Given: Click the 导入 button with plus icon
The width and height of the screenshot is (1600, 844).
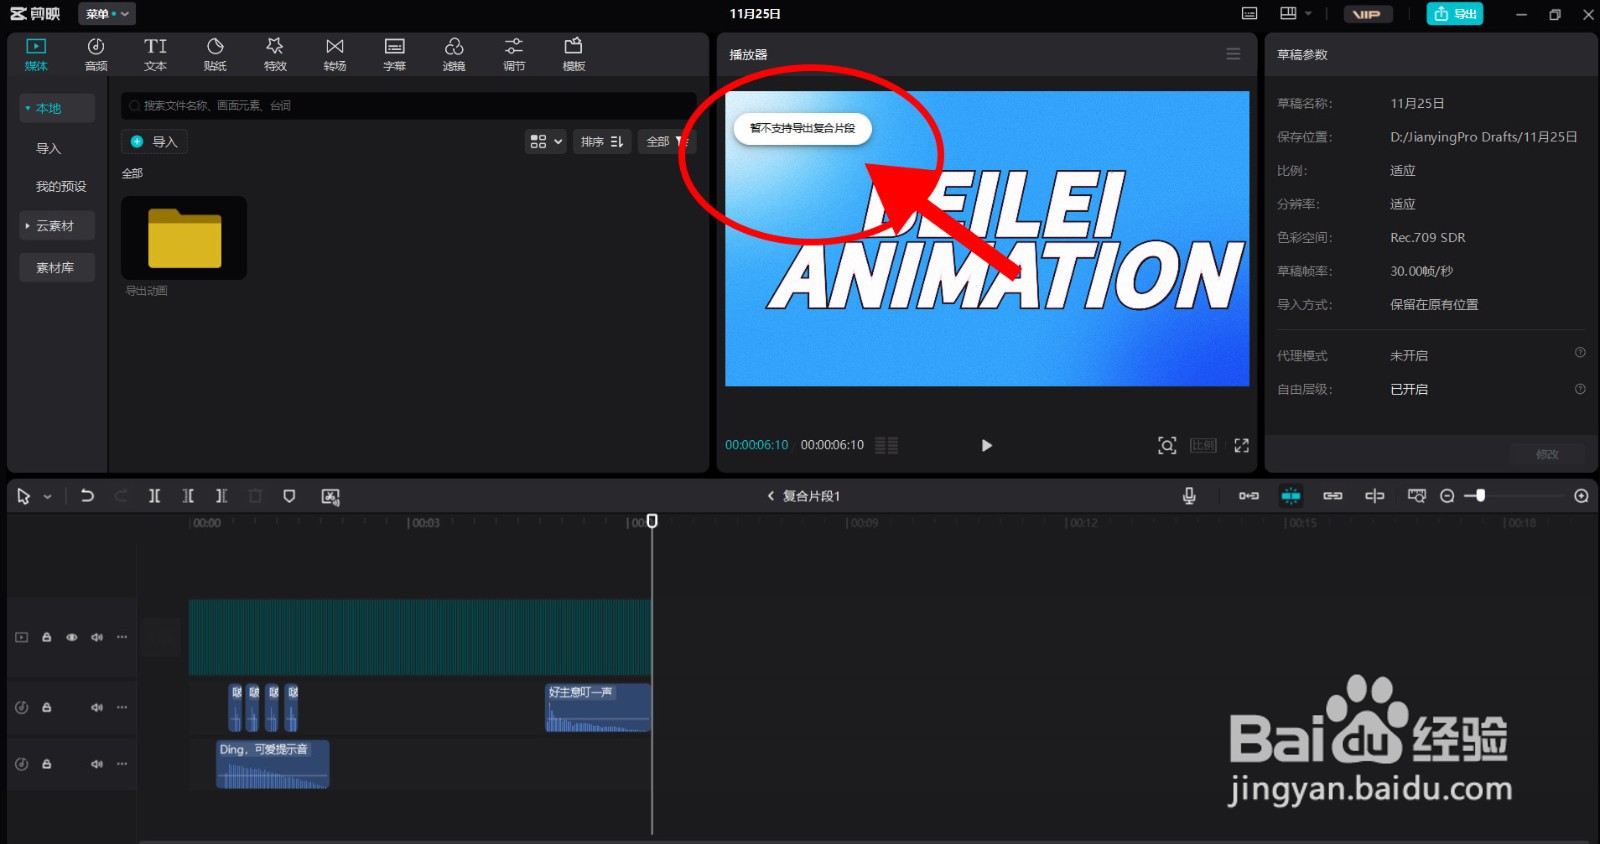Looking at the screenshot, I should point(155,142).
